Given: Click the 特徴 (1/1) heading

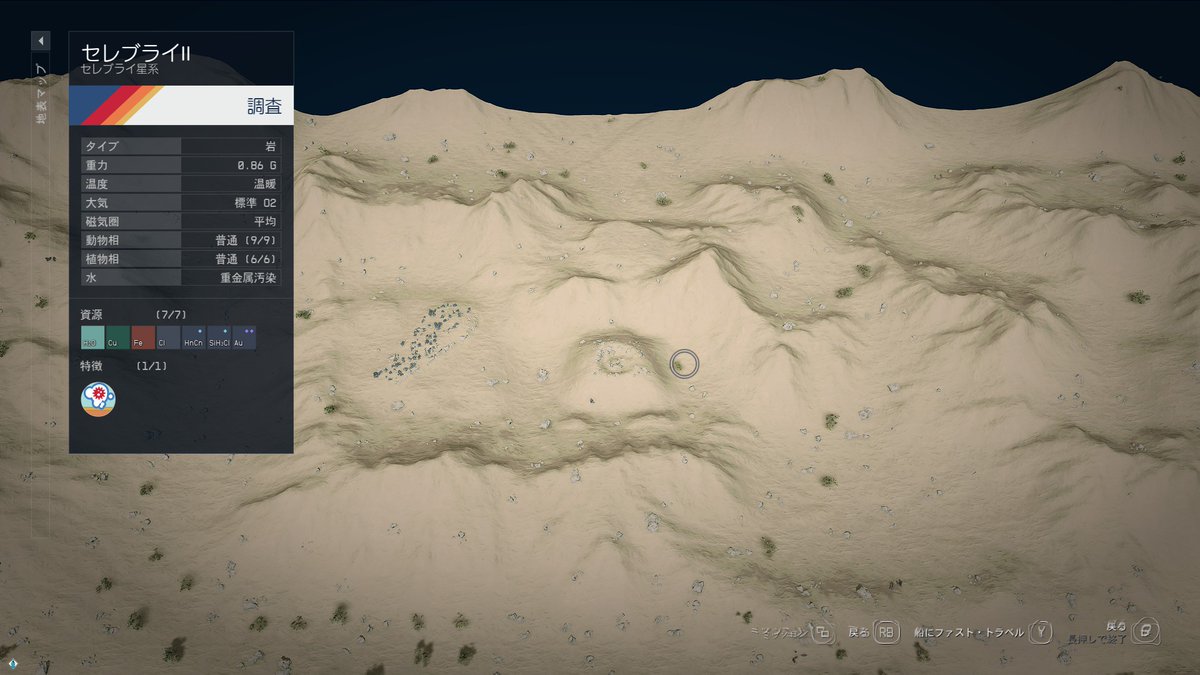Looking at the screenshot, I should click(x=124, y=367).
